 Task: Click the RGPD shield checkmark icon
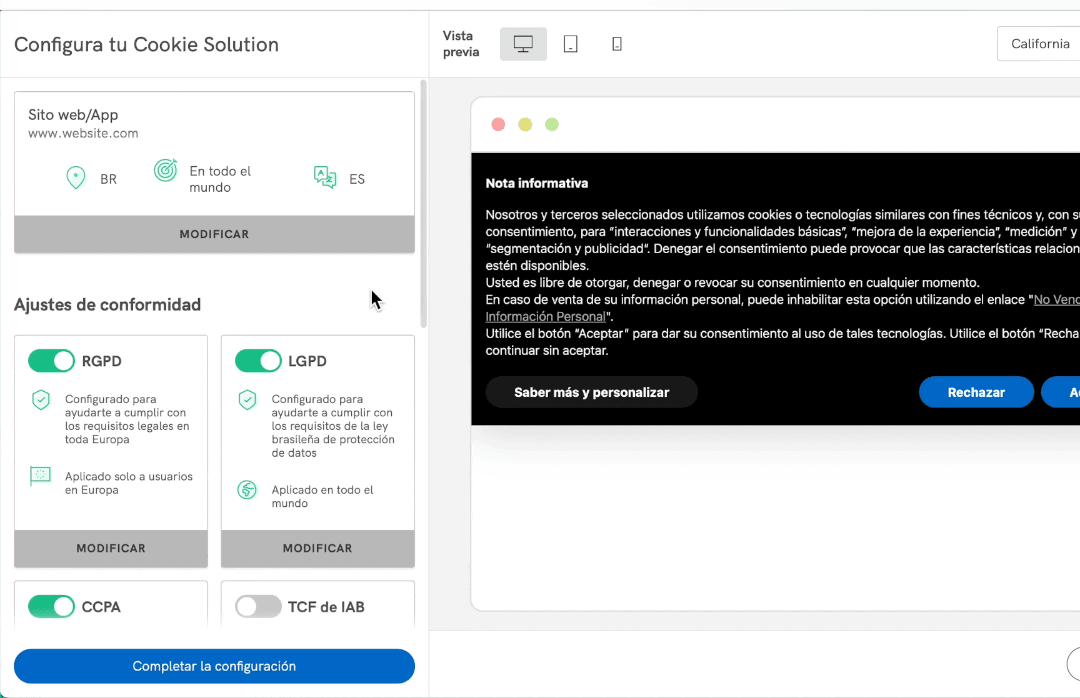[41, 400]
